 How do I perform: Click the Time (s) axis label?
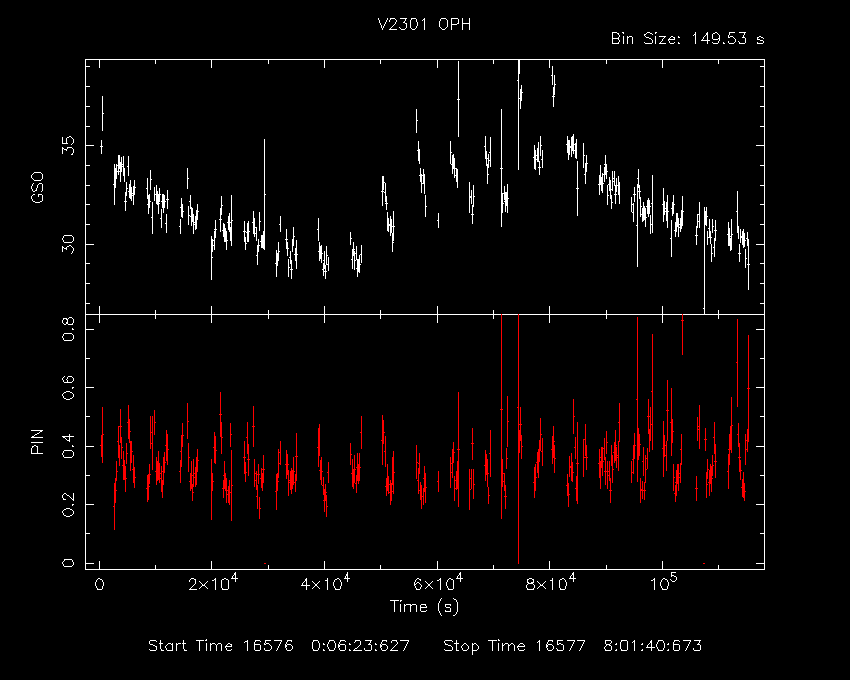point(424,606)
